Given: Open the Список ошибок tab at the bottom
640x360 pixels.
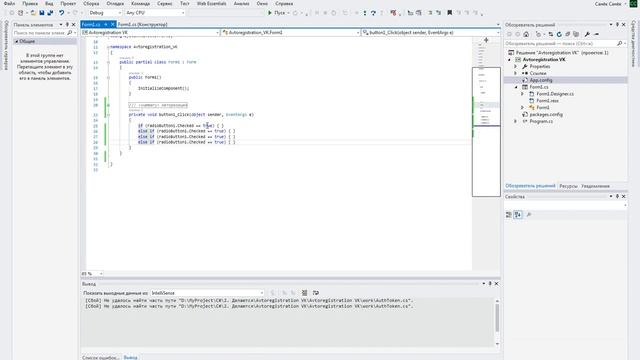Looking at the screenshot, I should click(x=101, y=358).
